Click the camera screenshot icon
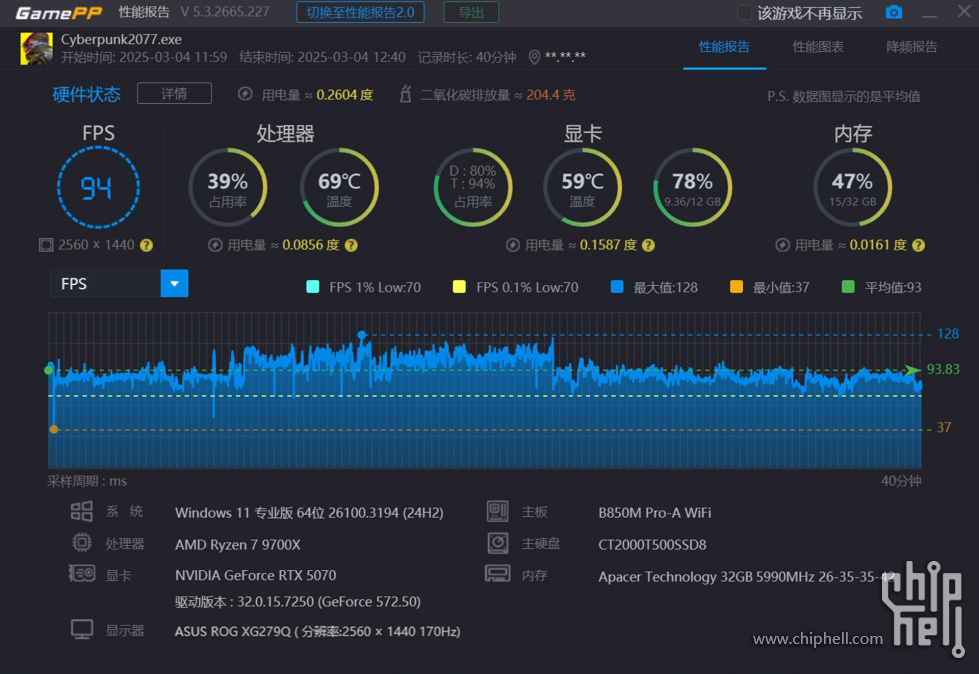 [893, 12]
